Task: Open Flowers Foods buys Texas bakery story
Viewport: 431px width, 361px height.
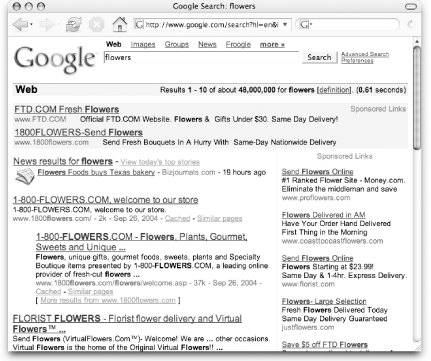Action: point(96,172)
